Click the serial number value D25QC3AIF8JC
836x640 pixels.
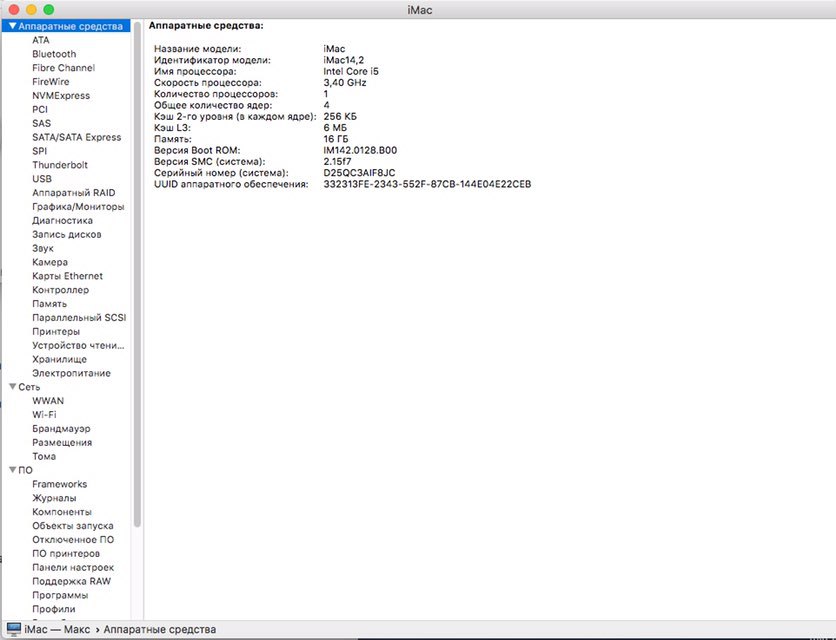coord(359,173)
